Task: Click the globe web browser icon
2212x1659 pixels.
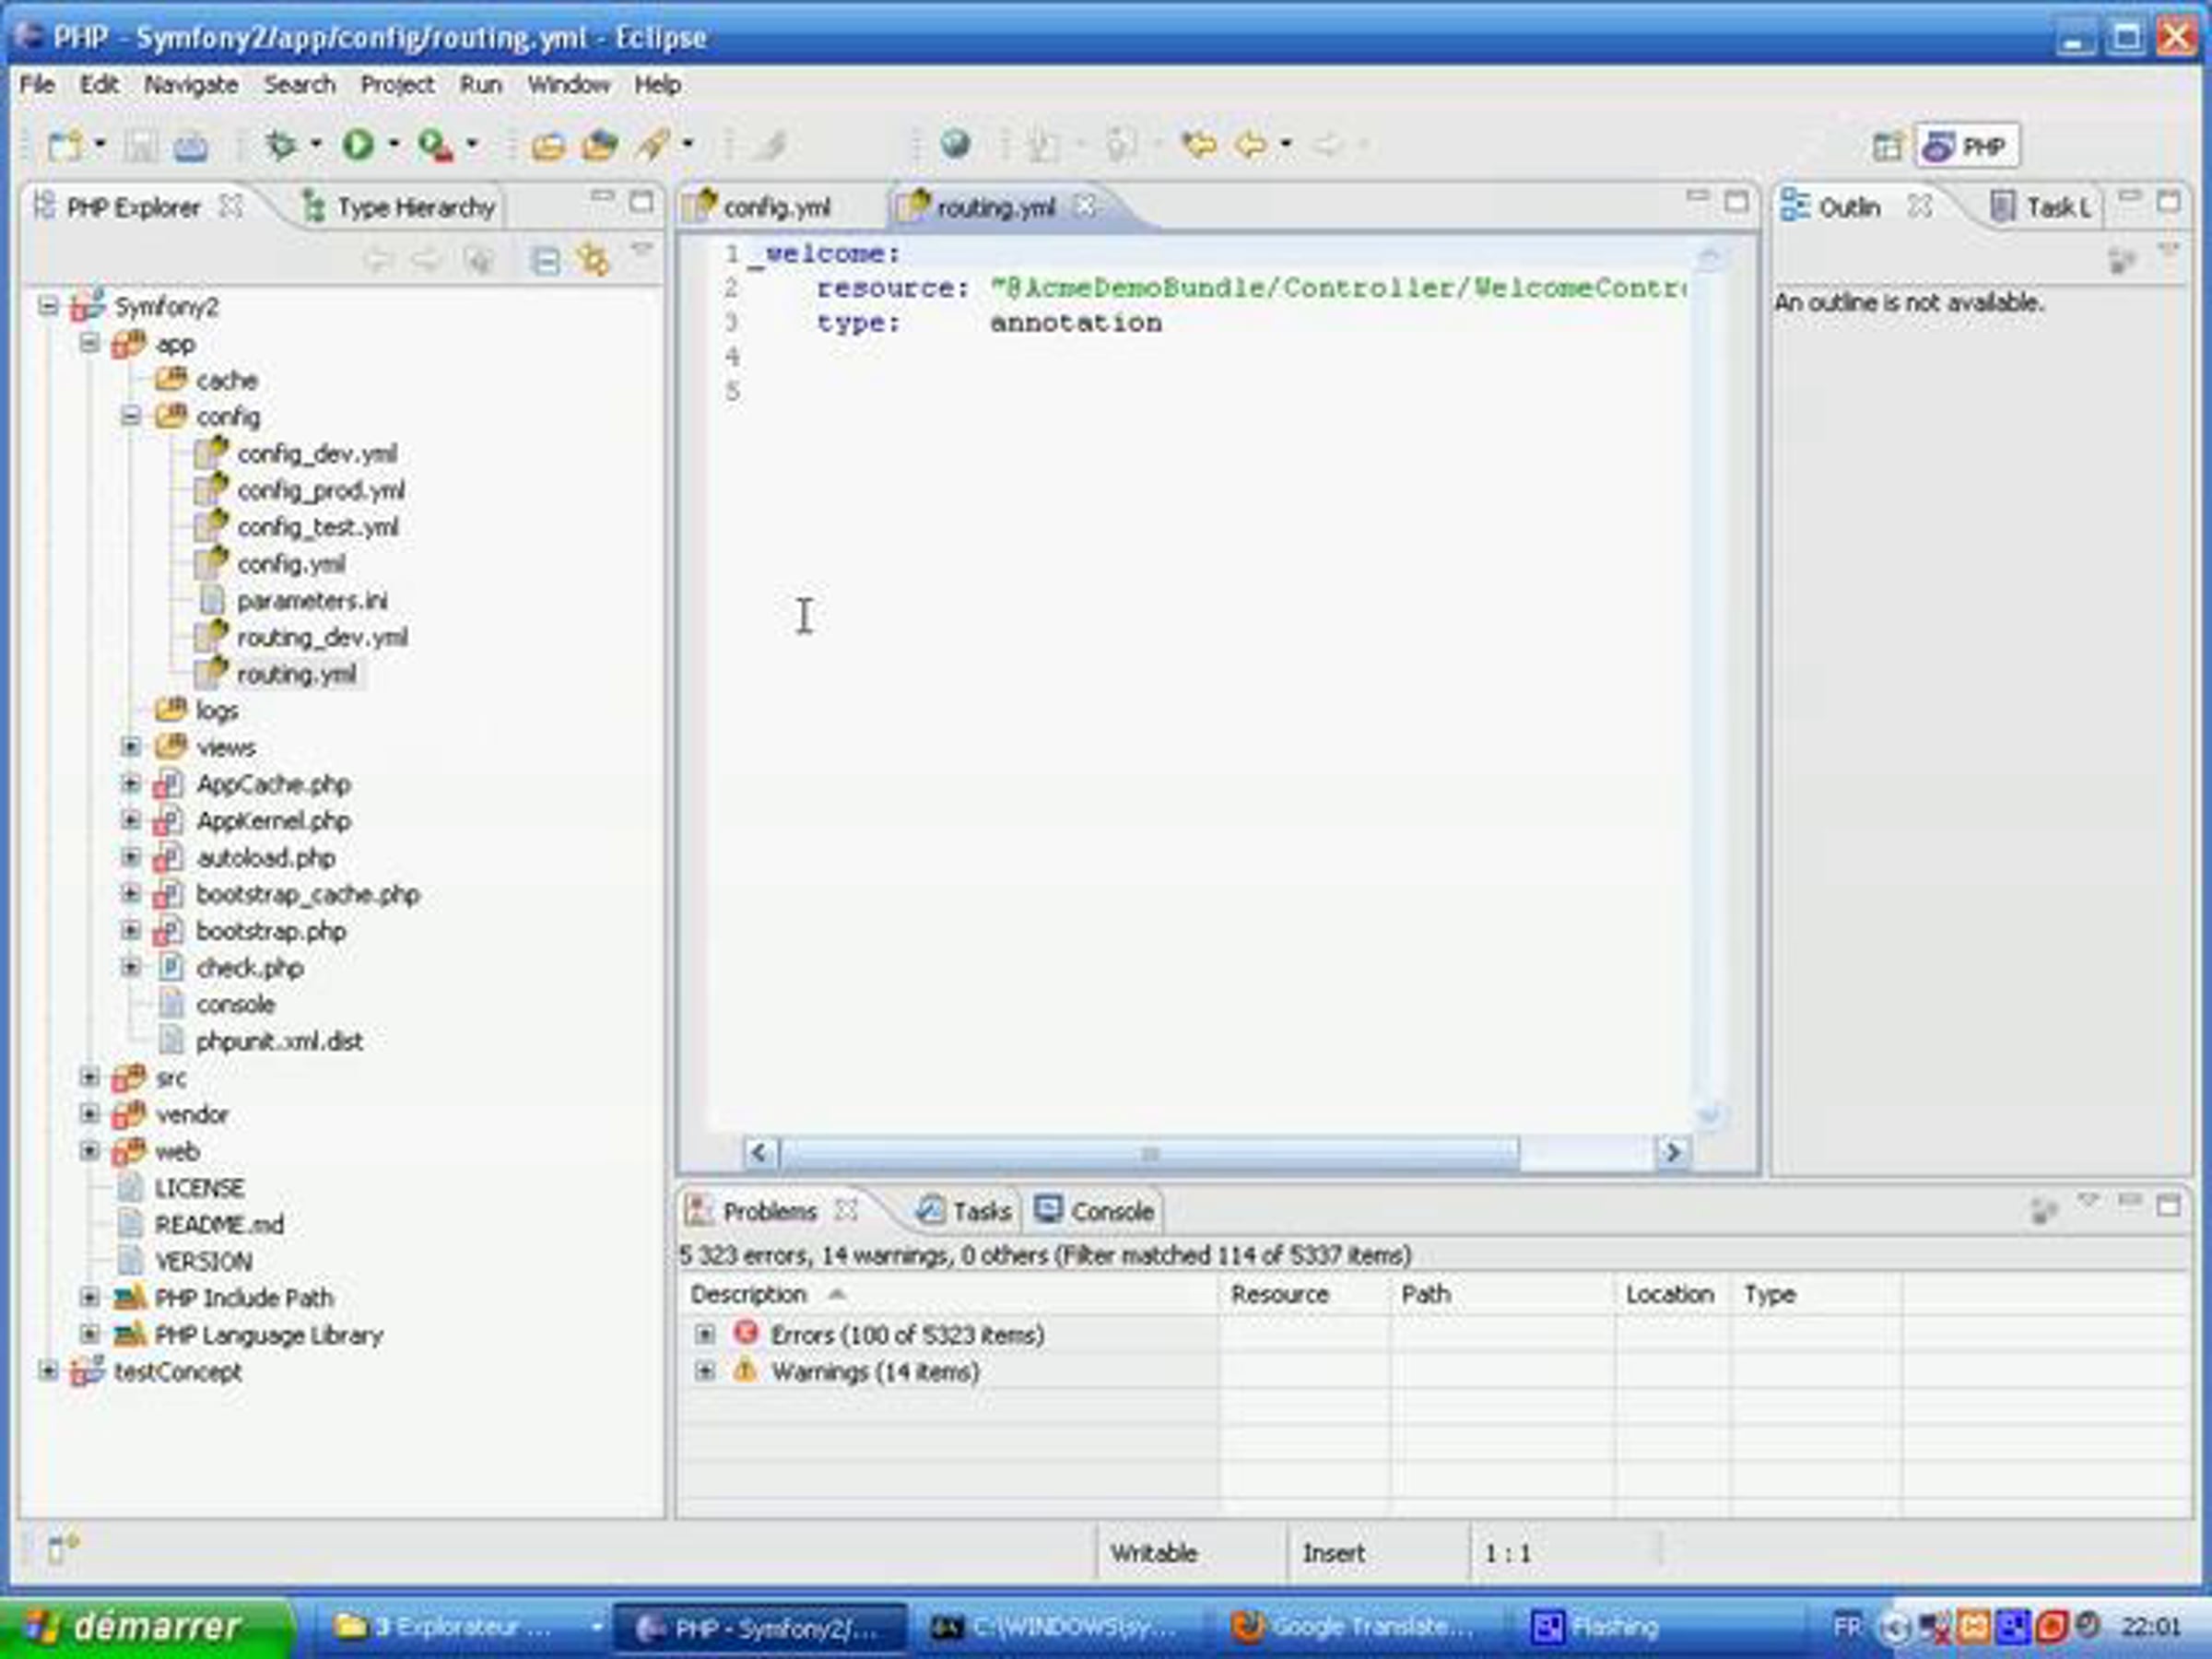Action: [x=955, y=145]
